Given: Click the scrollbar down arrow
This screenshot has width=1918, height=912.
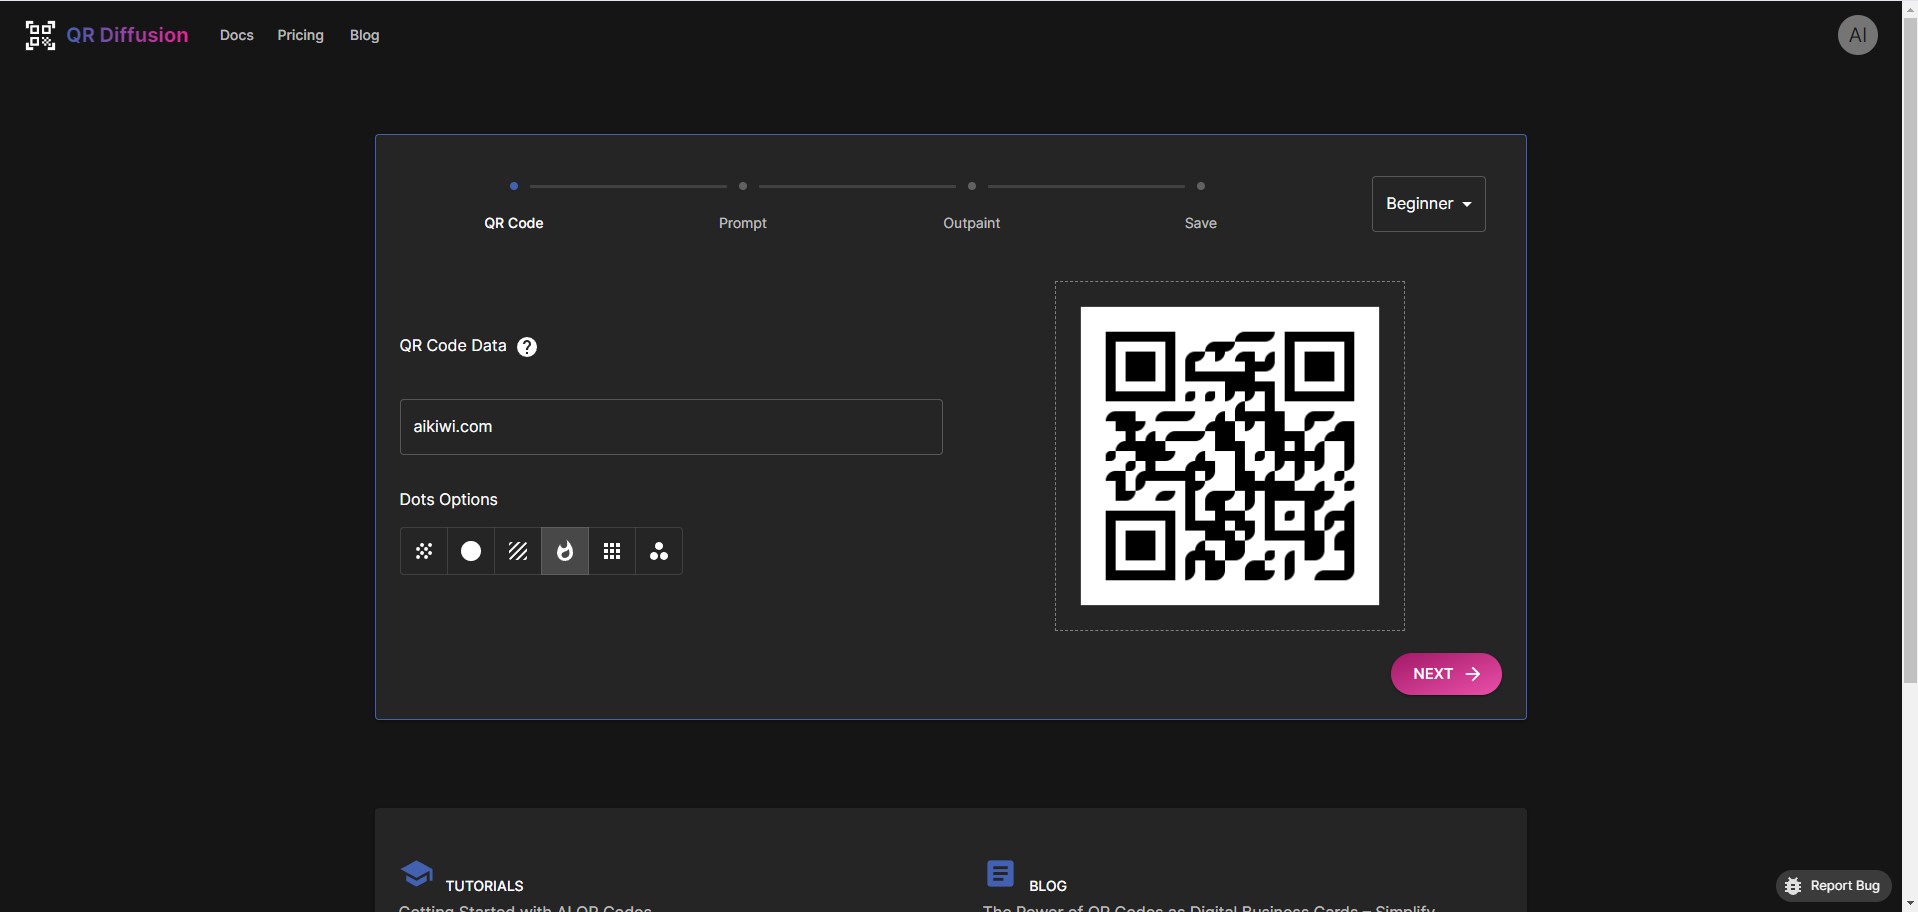Looking at the screenshot, I should 1910,904.
